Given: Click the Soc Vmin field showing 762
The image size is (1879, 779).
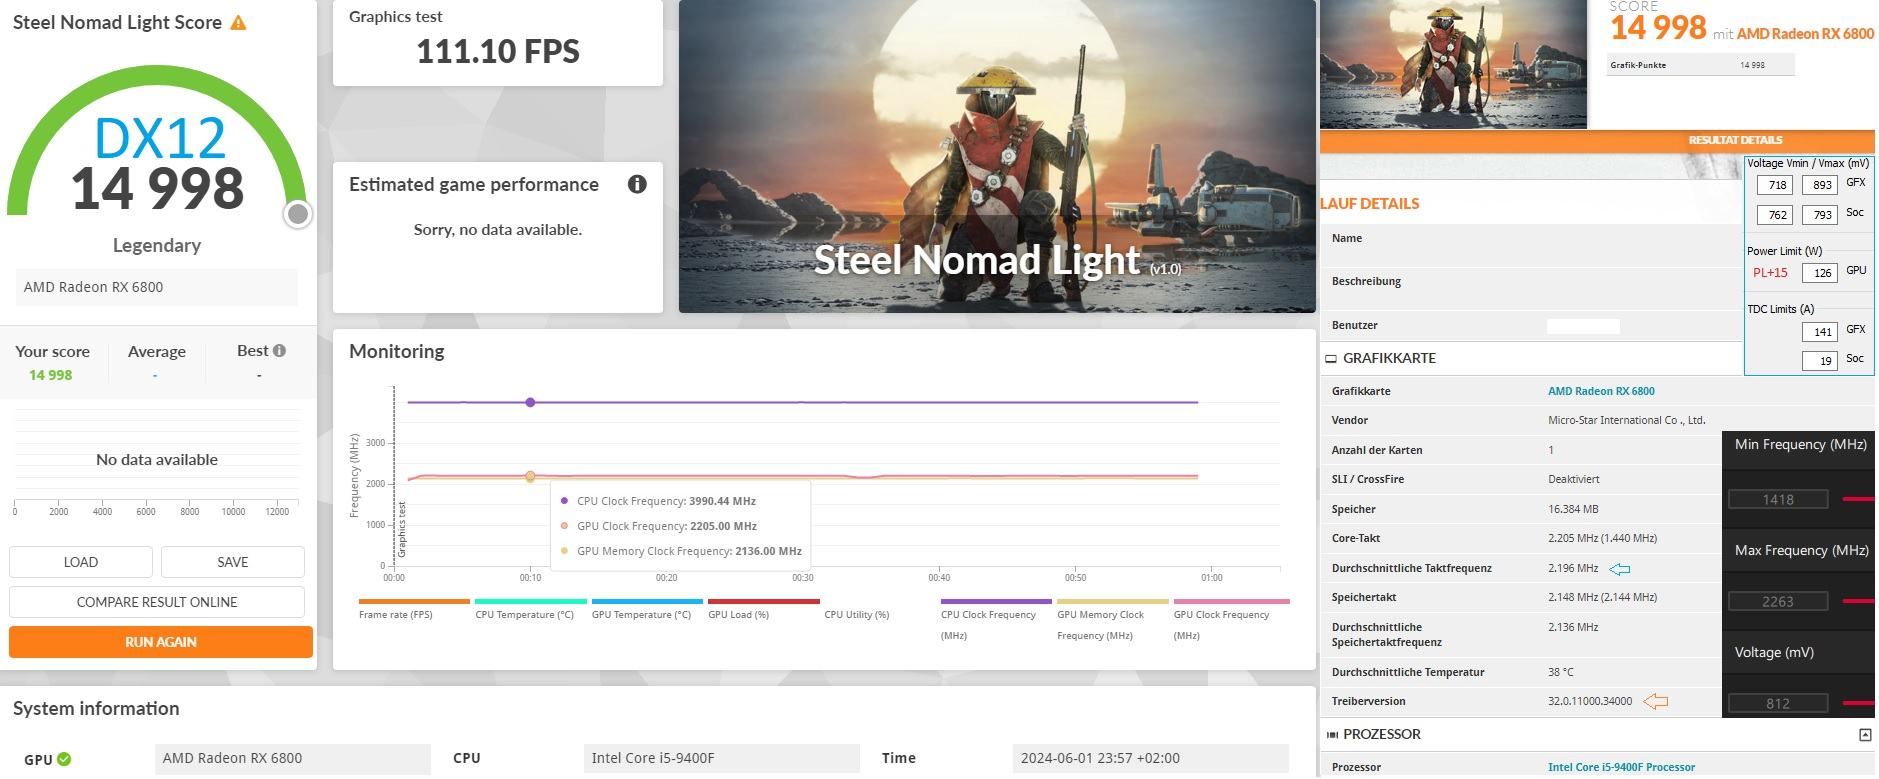Looking at the screenshot, I should (x=1777, y=215).
